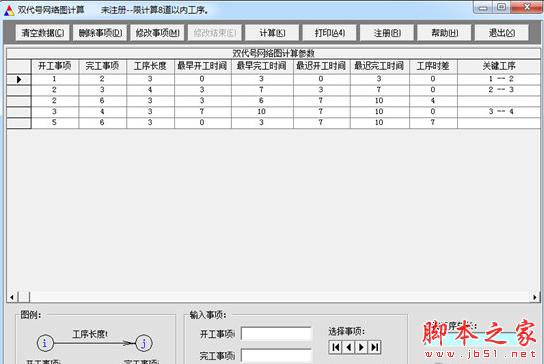This screenshot has width=544, height=364.
Task: Click the 工序时差 column header
Action: 433,66
